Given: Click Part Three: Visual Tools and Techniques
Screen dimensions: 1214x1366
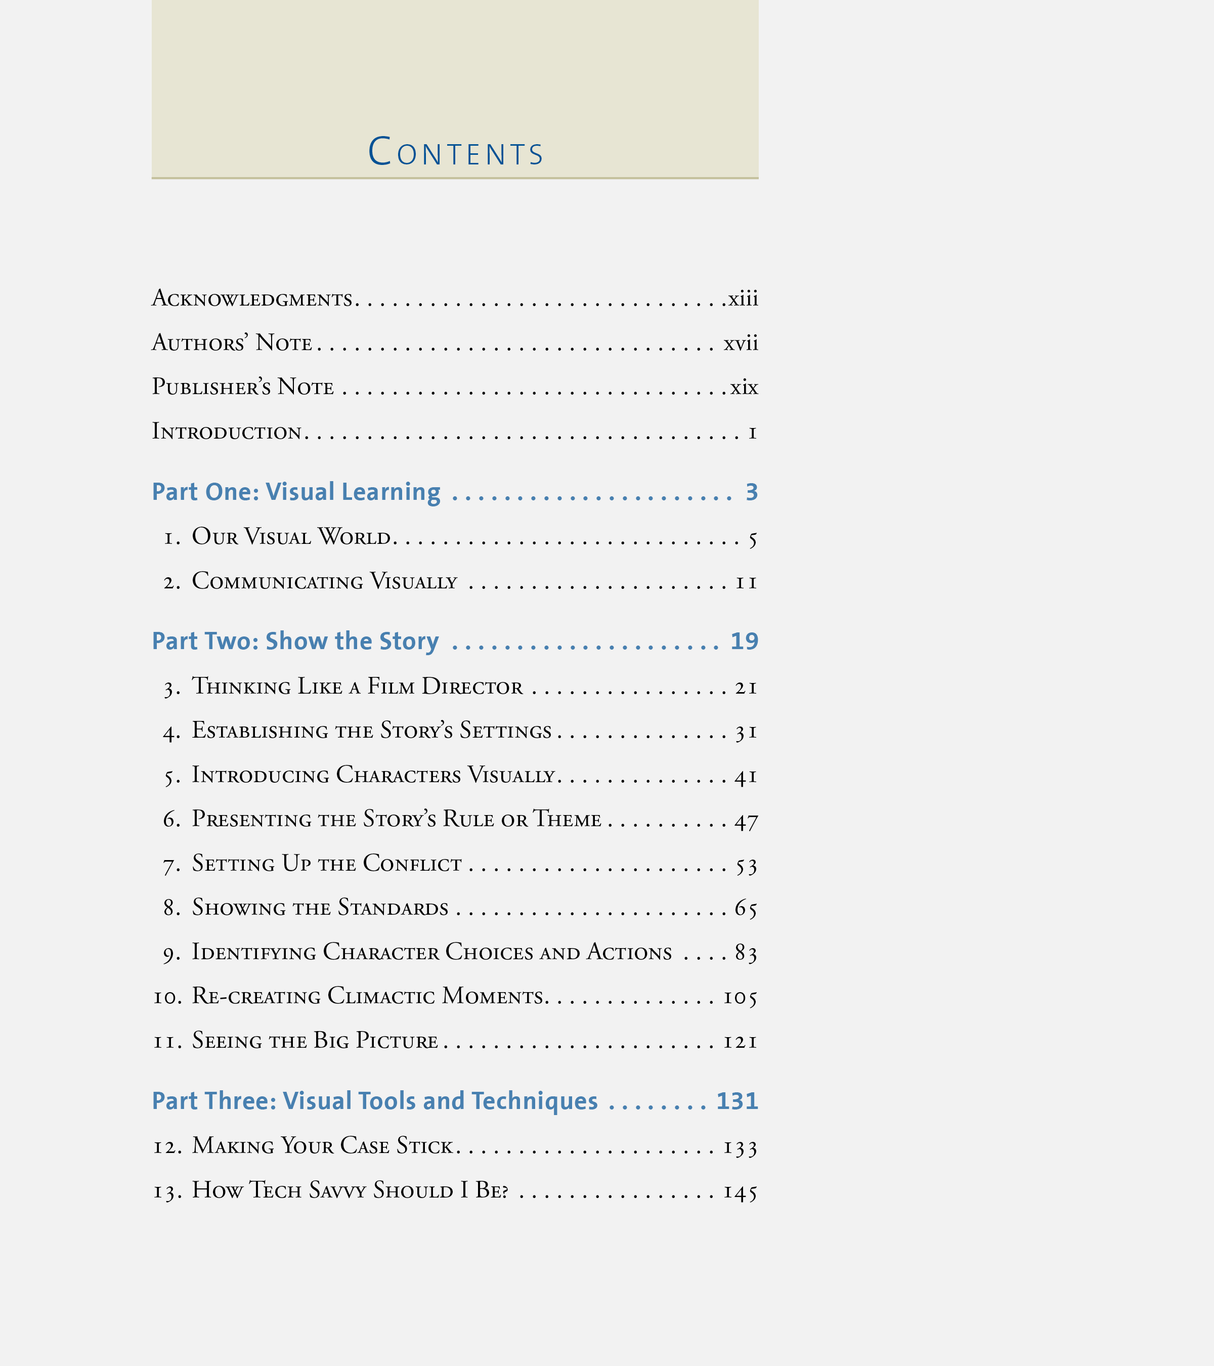Looking at the screenshot, I should click(x=375, y=1101).
